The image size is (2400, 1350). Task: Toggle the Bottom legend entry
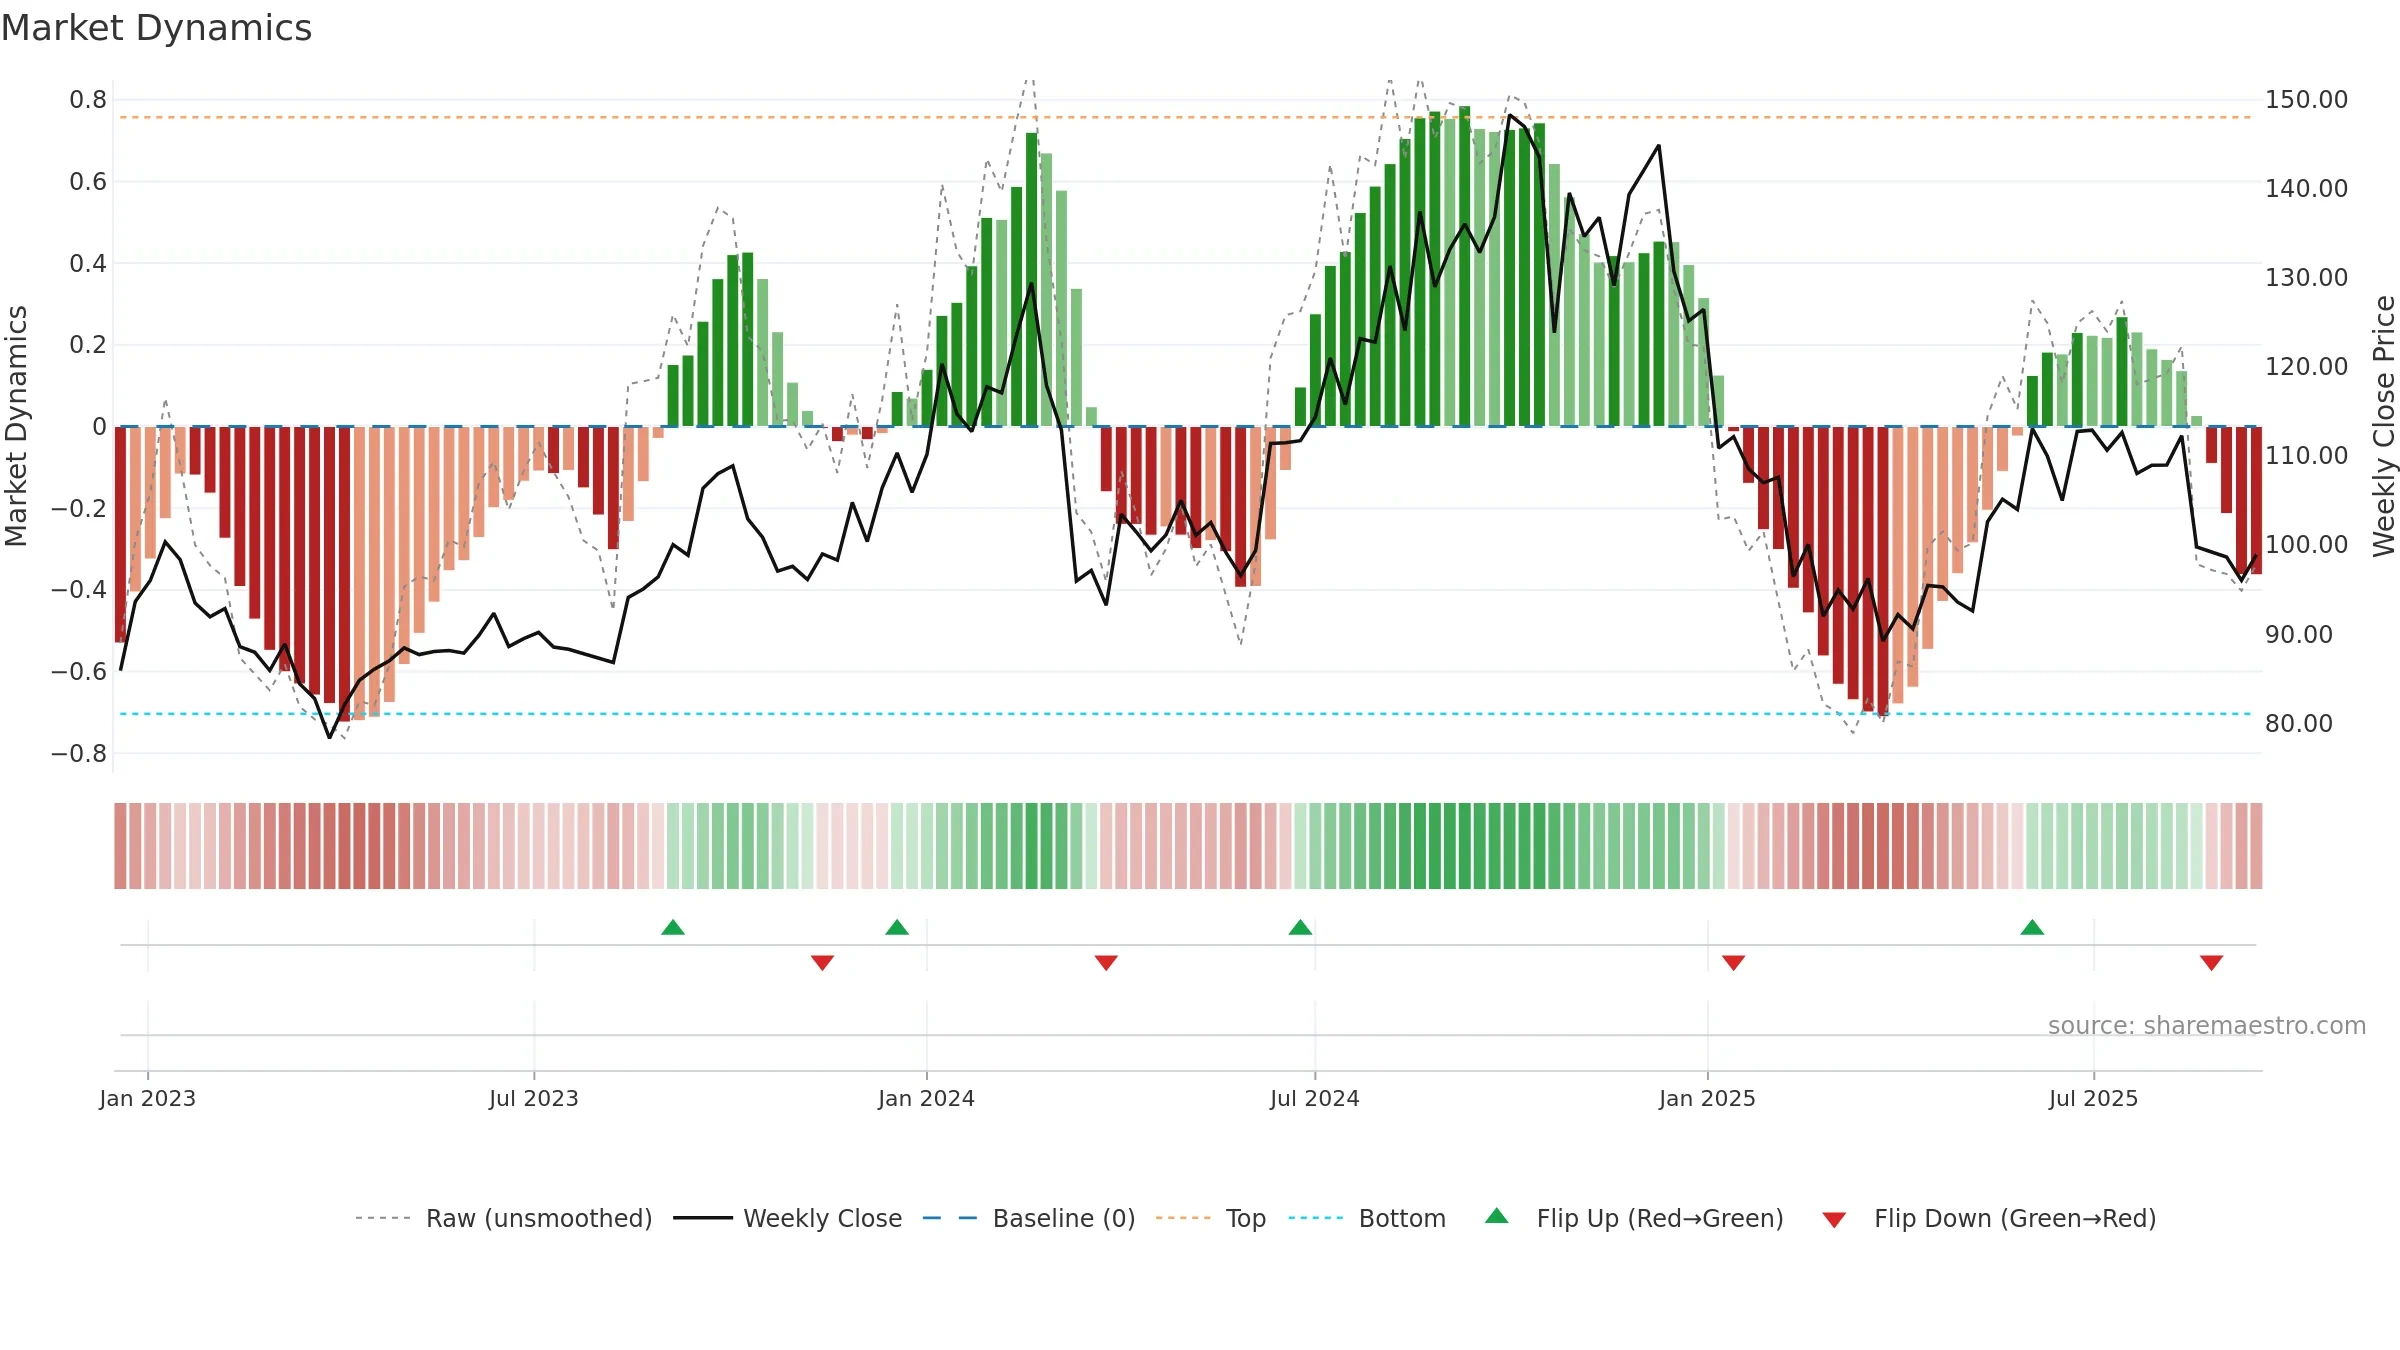click(x=1367, y=1218)
